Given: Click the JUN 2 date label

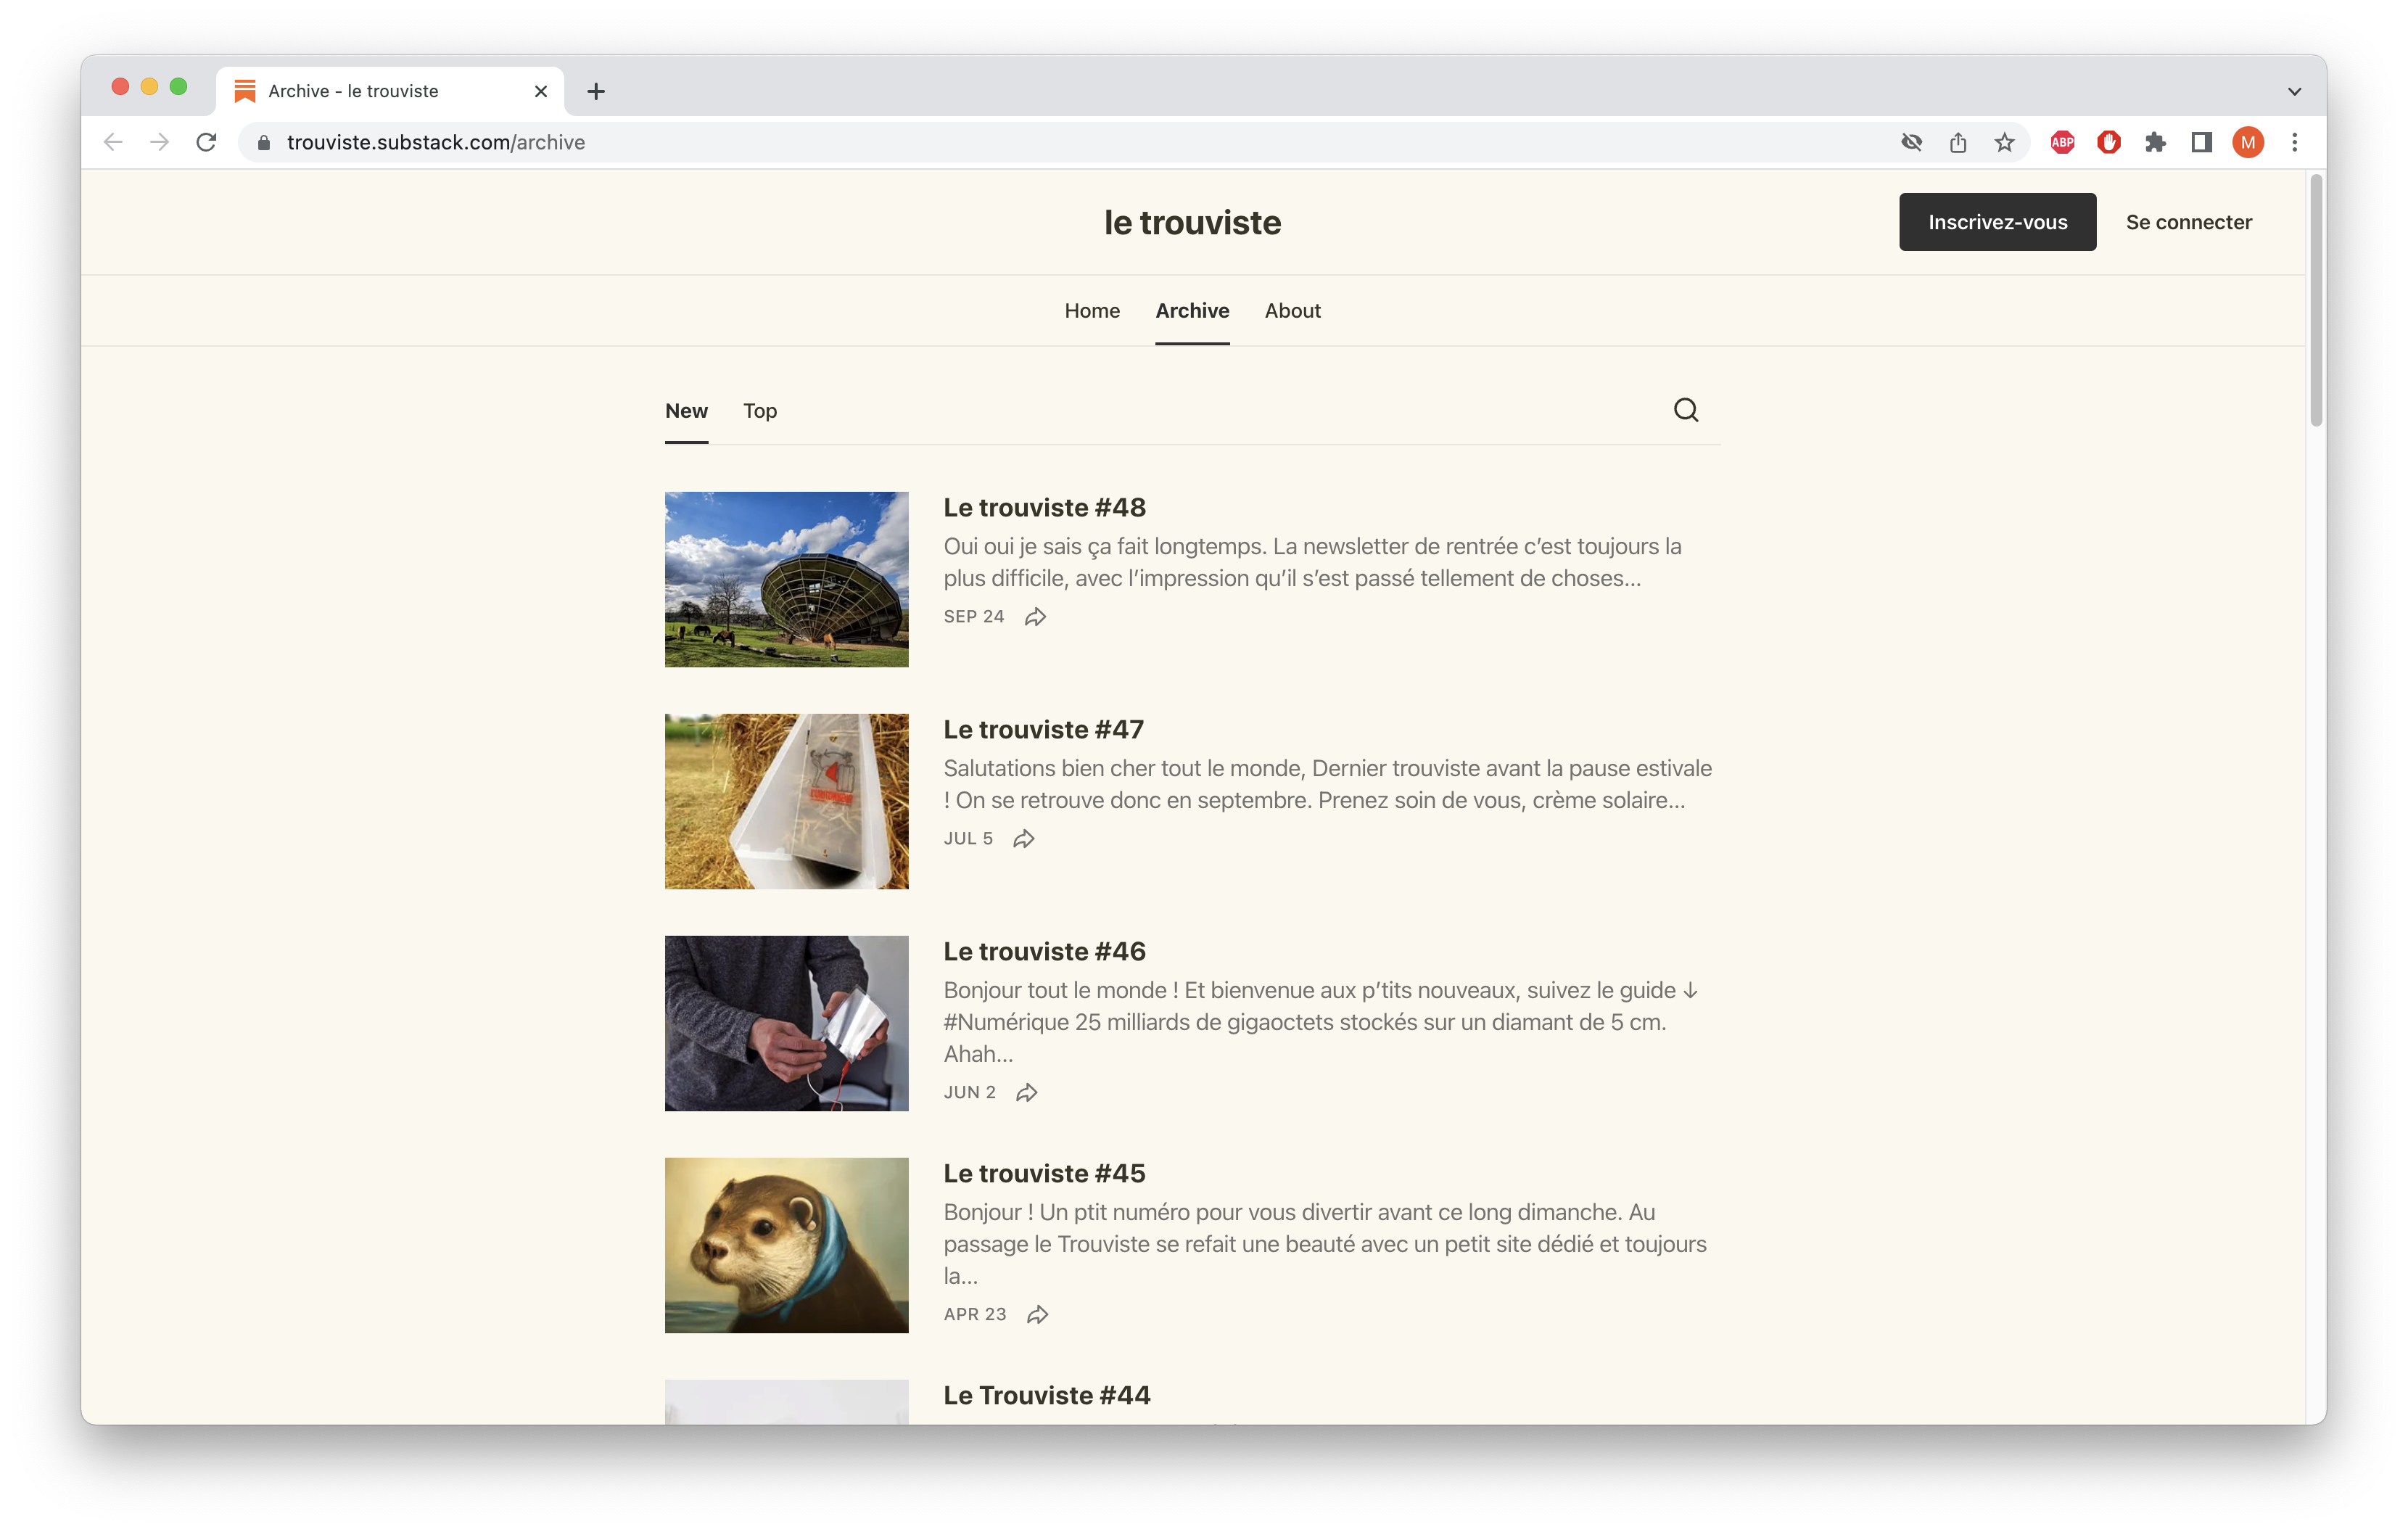Looking at the screenshot, I should pos(969,1093).
